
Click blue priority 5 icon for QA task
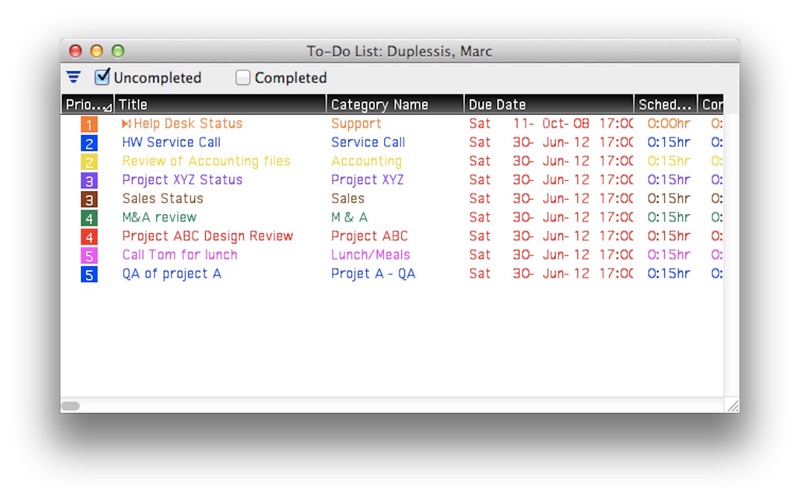point(89,274)
